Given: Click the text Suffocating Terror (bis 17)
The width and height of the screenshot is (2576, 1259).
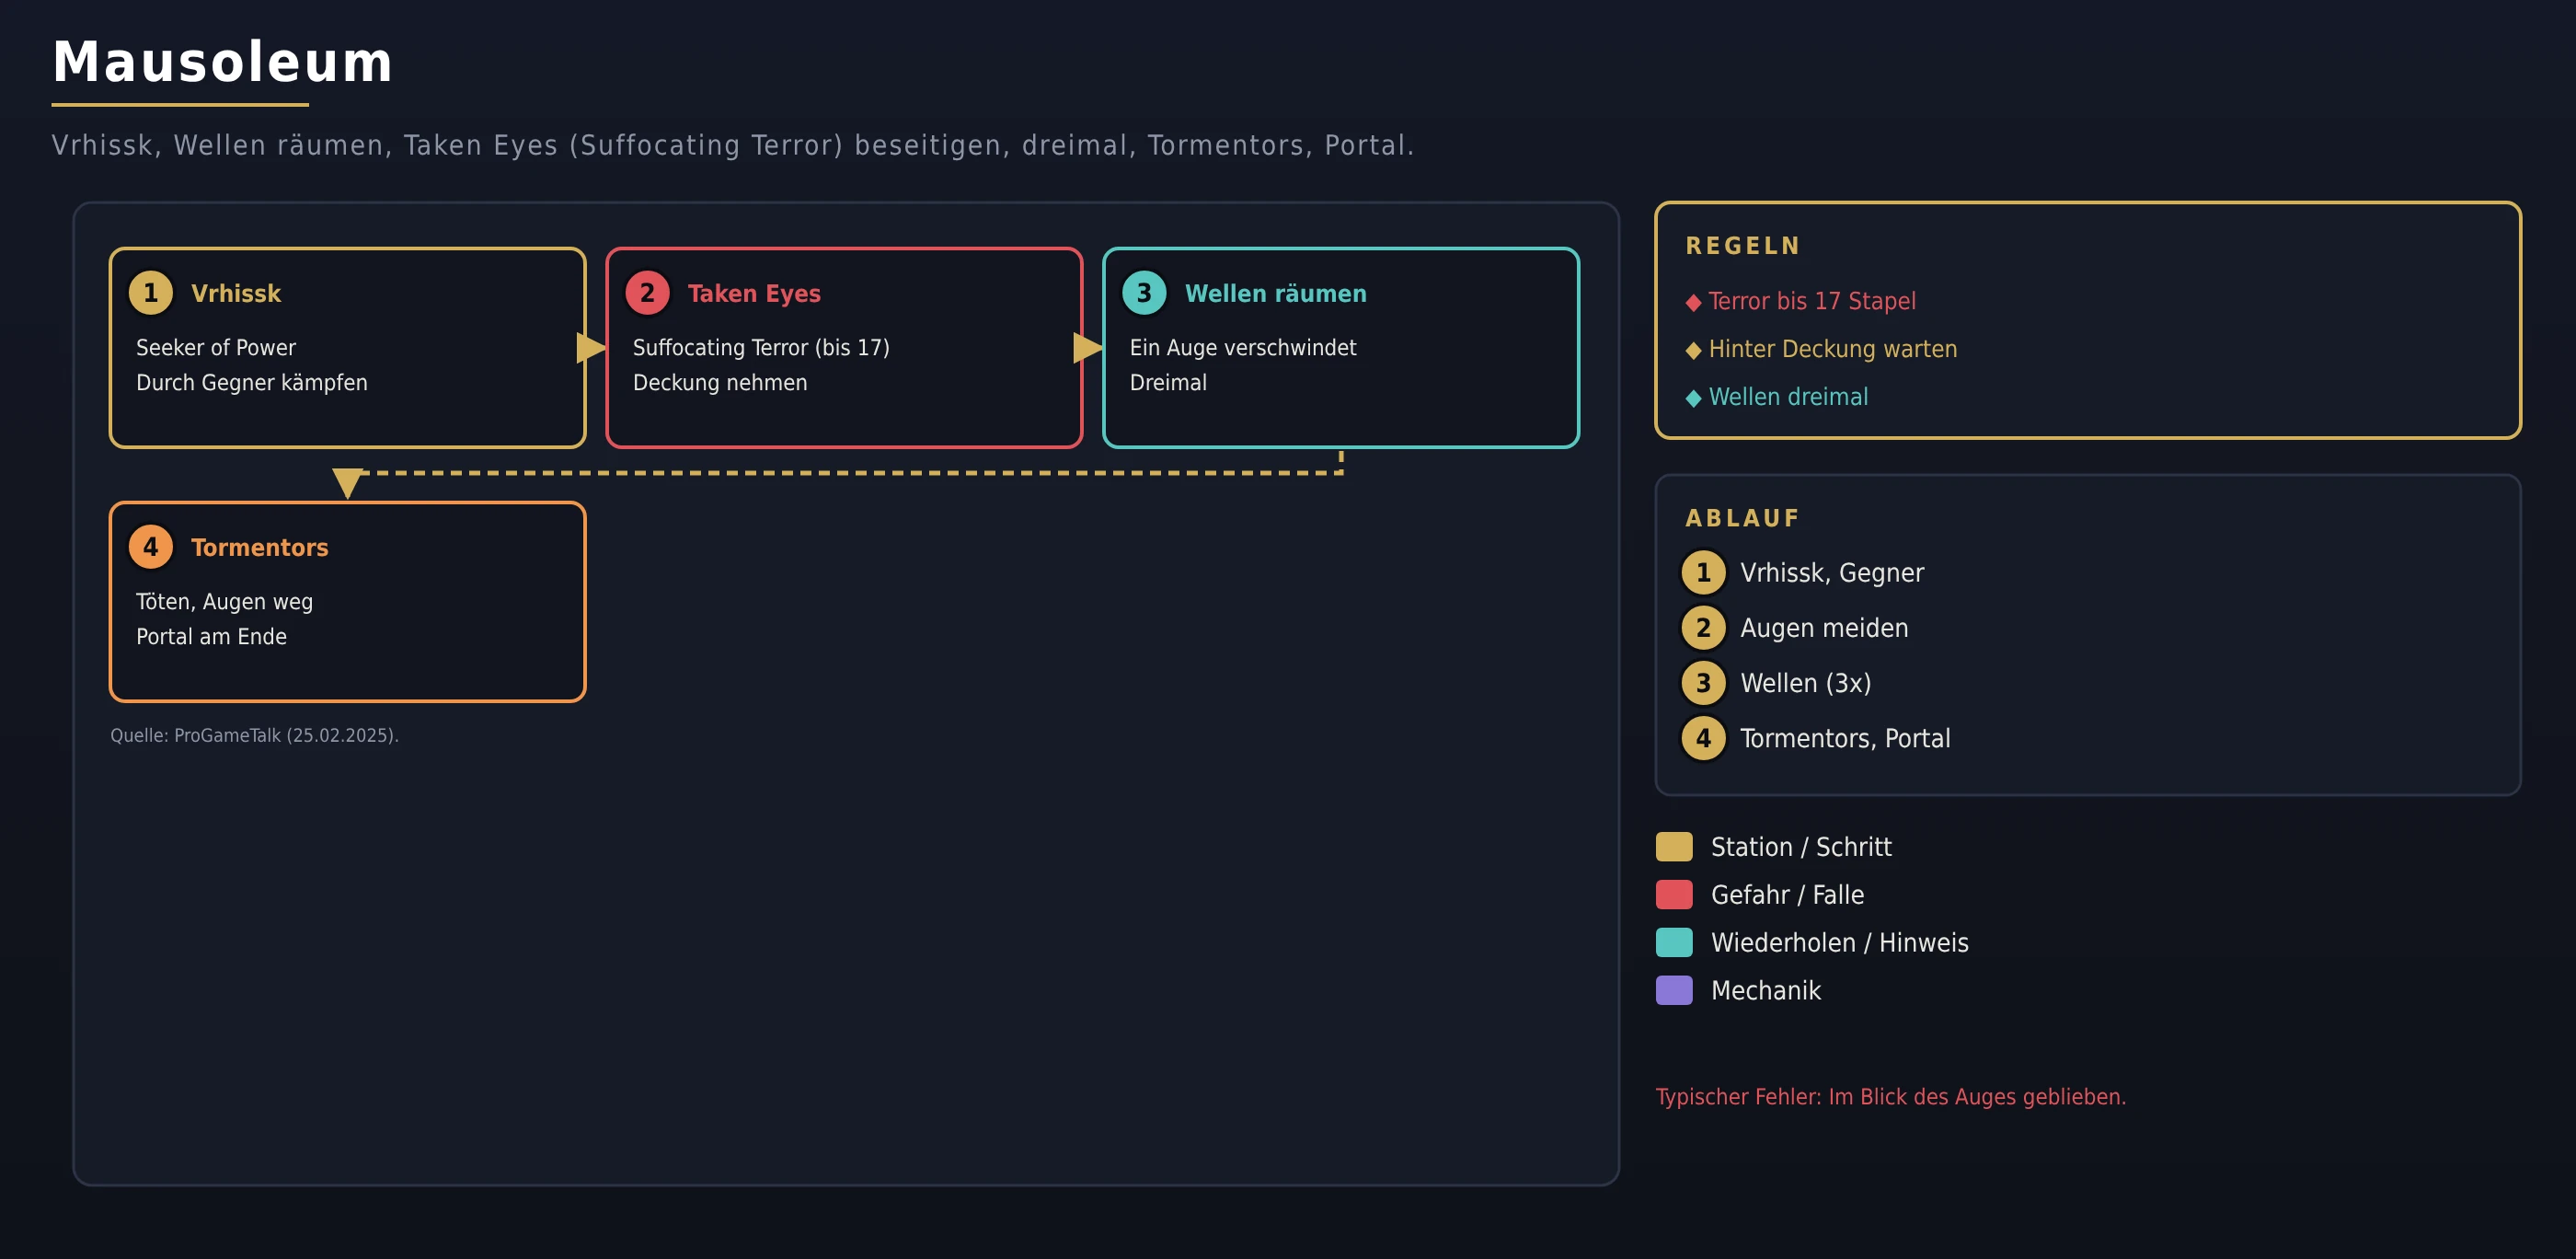Looking at the screenshot, I should click(761, 348).
